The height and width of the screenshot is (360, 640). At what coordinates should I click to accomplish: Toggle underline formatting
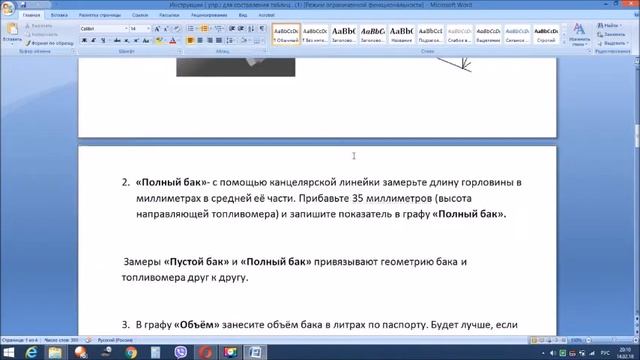(103, 40)
